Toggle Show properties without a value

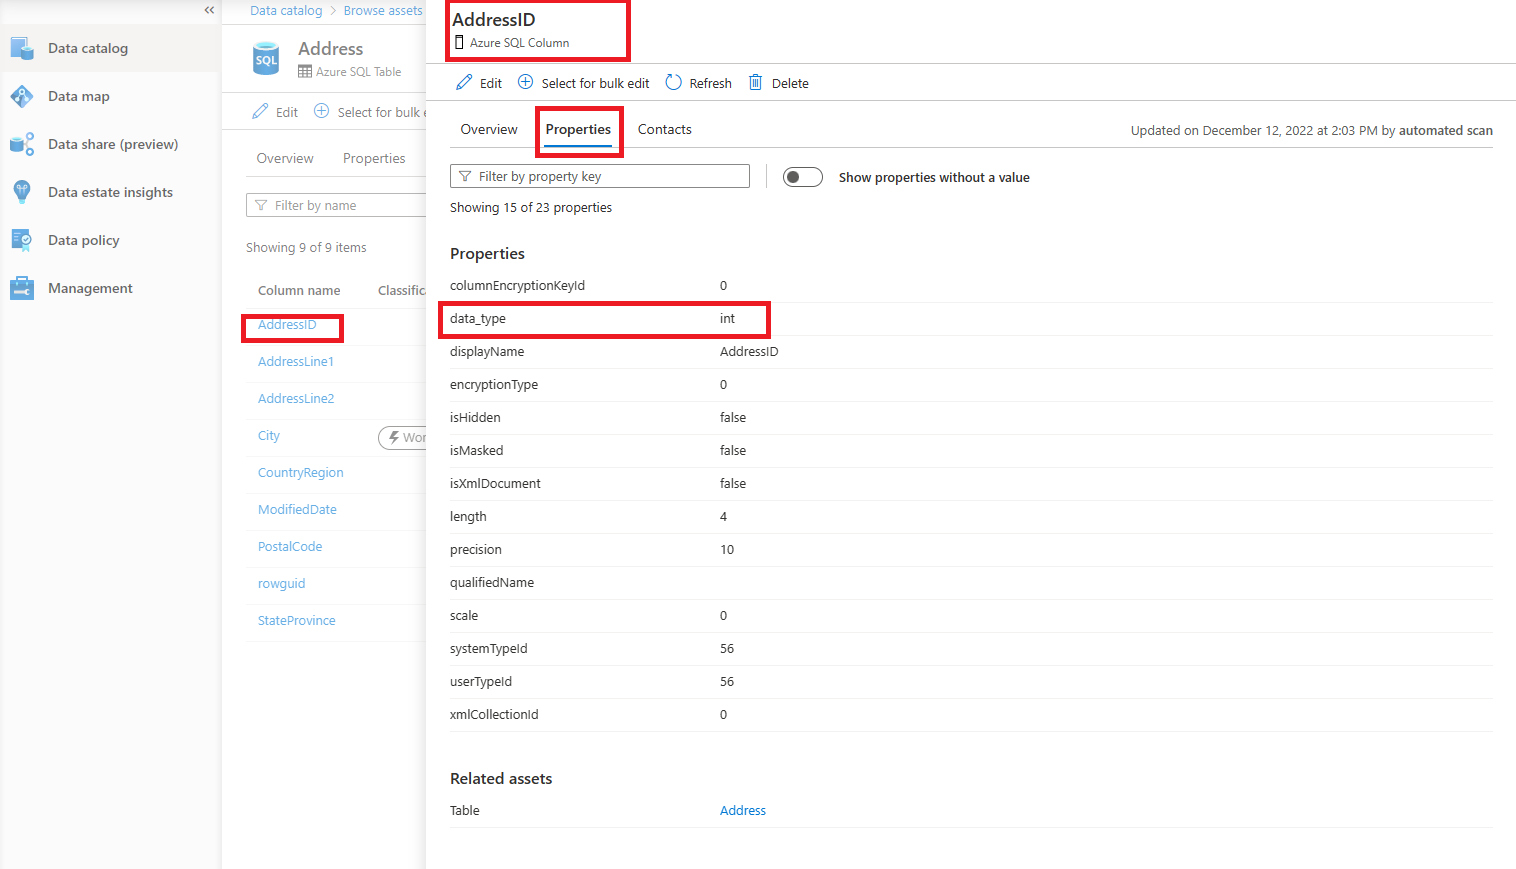802,177
